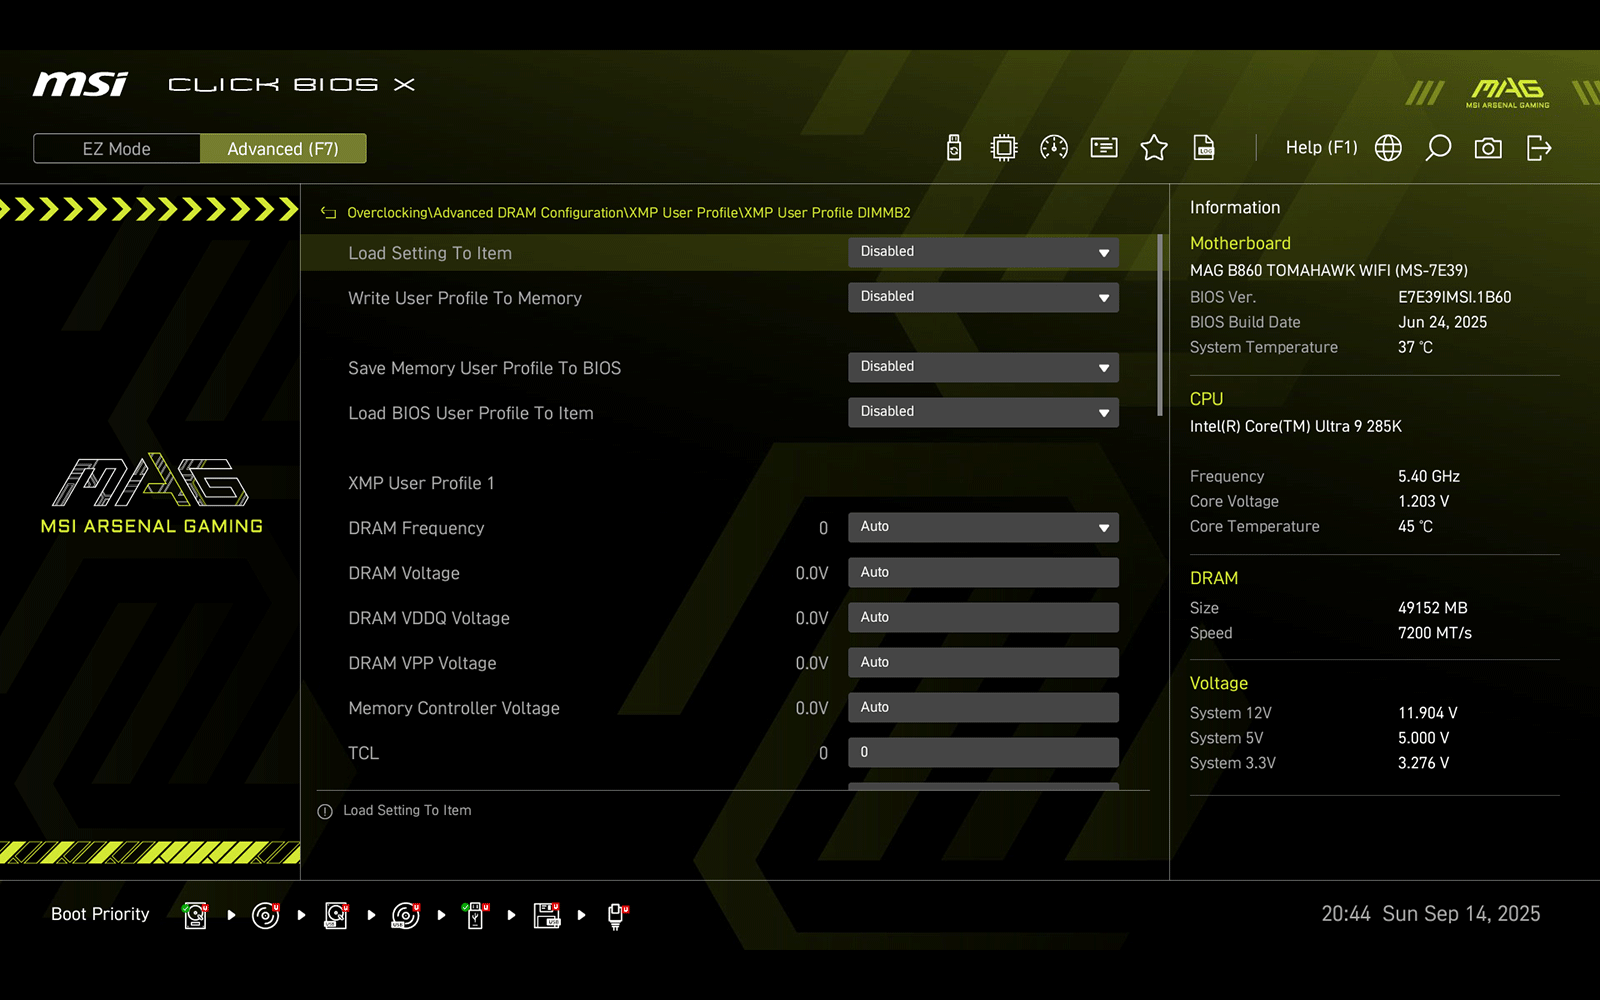The height and width of the screenshot is (1000, 1600).
Task: Select the Load Setting To Item label
Action: click(x=430, y=254)
